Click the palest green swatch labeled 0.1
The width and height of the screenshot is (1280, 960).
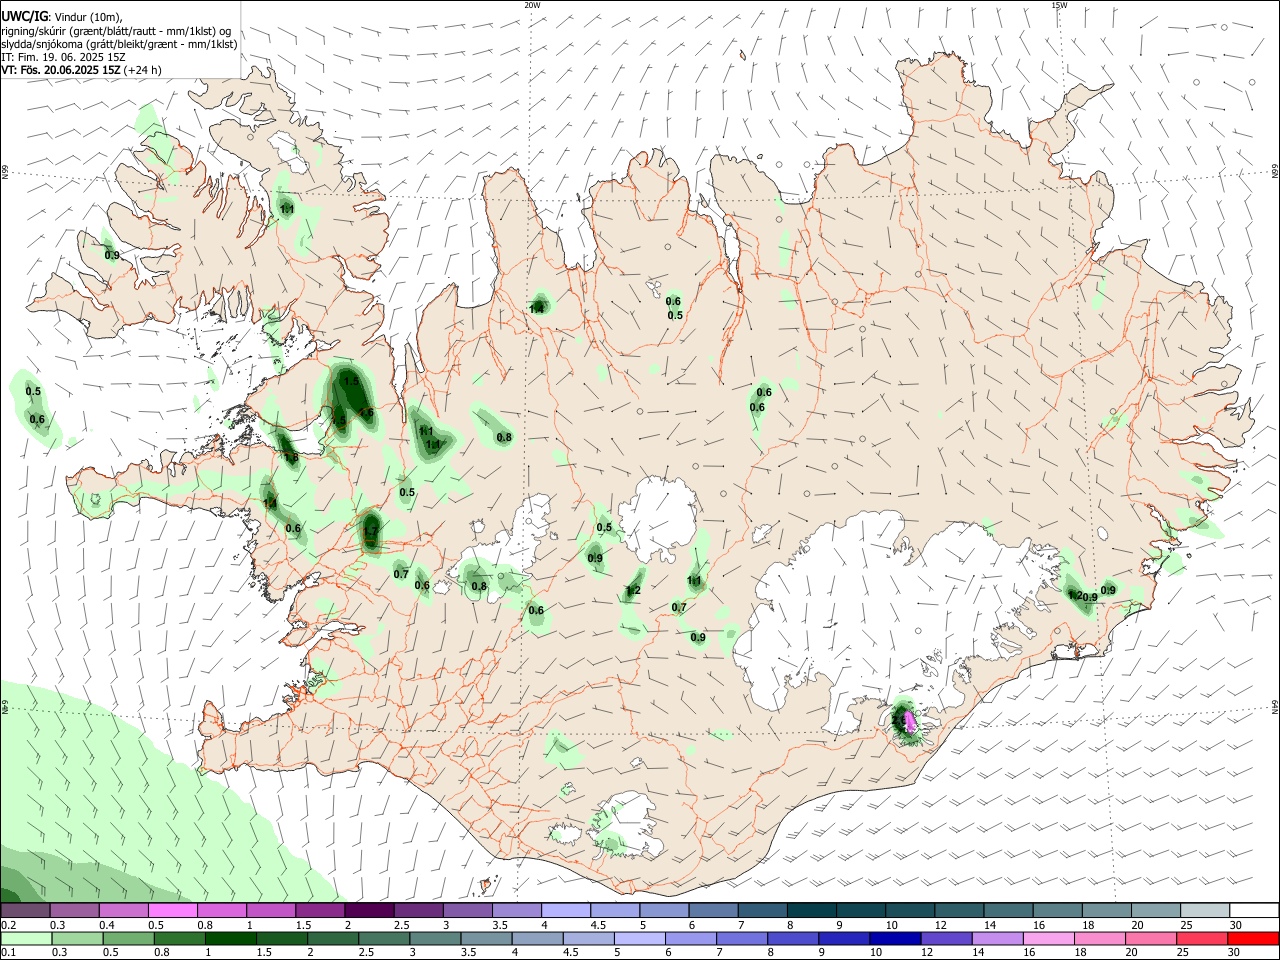(25, 938)
